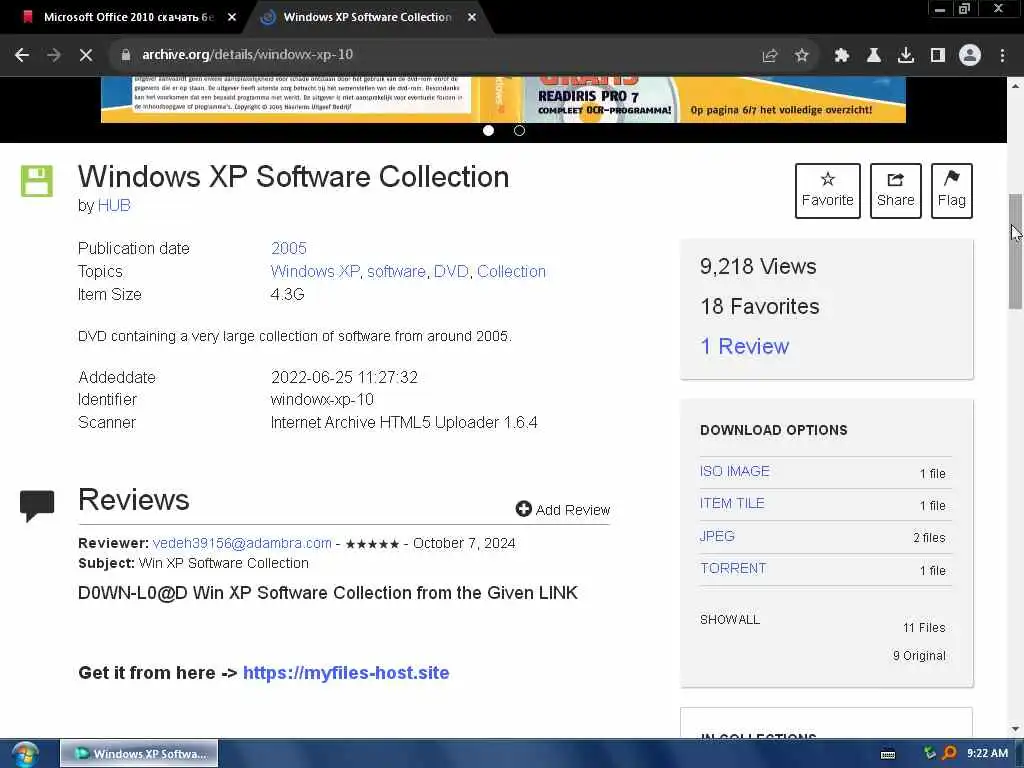This screenshot has height=768, width=1024.
Task: Close the Microsoft Office 2010 tab
Action: (x=232, y=18)
